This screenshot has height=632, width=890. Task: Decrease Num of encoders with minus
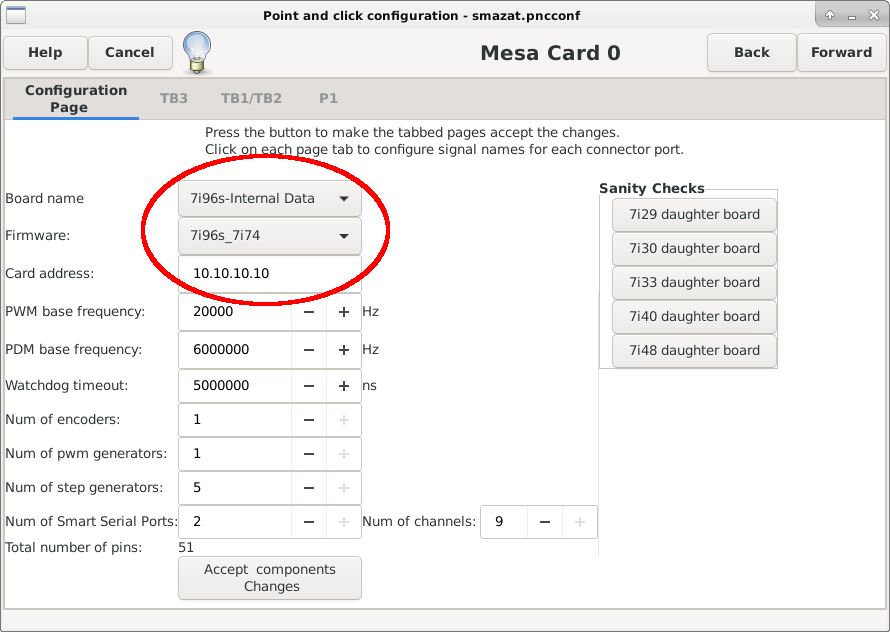[309, 420]
